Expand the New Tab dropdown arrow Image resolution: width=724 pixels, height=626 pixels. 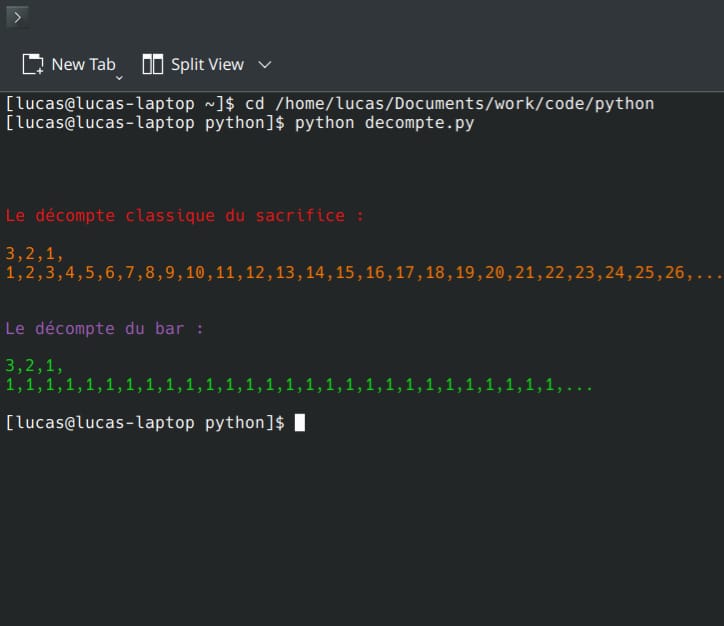pyautogui.click(x=119, y=76)
